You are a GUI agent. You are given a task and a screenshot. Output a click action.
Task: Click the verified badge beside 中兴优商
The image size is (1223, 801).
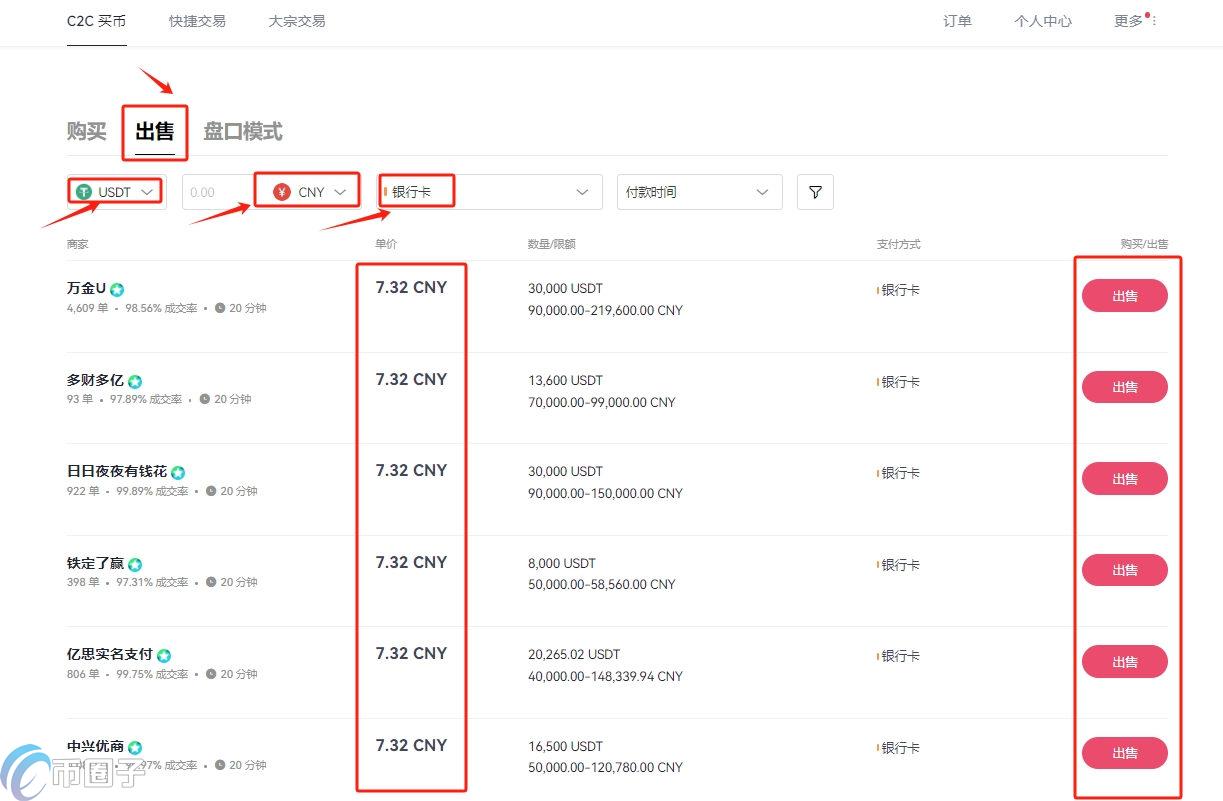coord(137,746)
